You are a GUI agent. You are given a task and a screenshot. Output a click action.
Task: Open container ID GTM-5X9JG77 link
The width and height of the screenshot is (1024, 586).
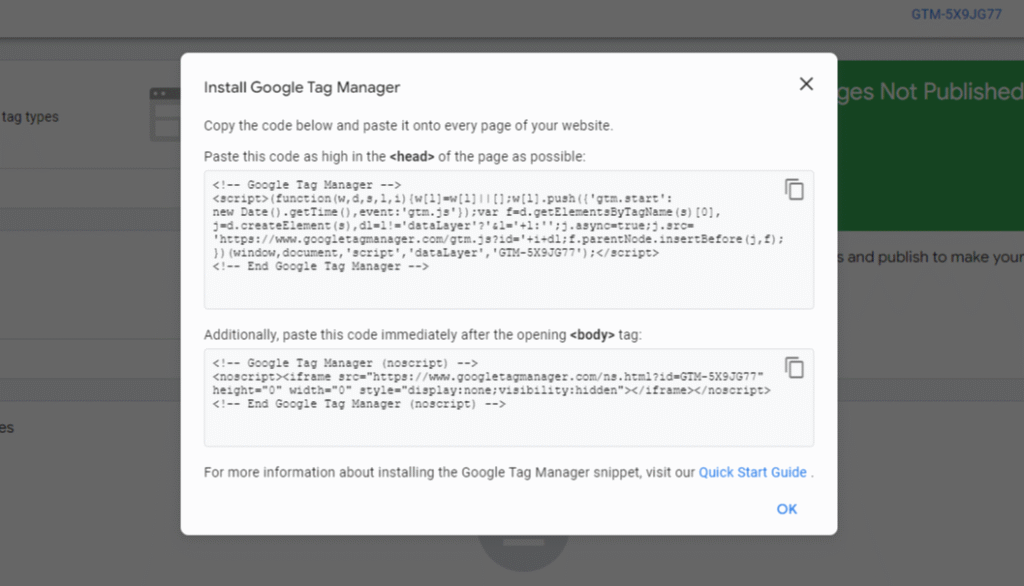(956, 14)
